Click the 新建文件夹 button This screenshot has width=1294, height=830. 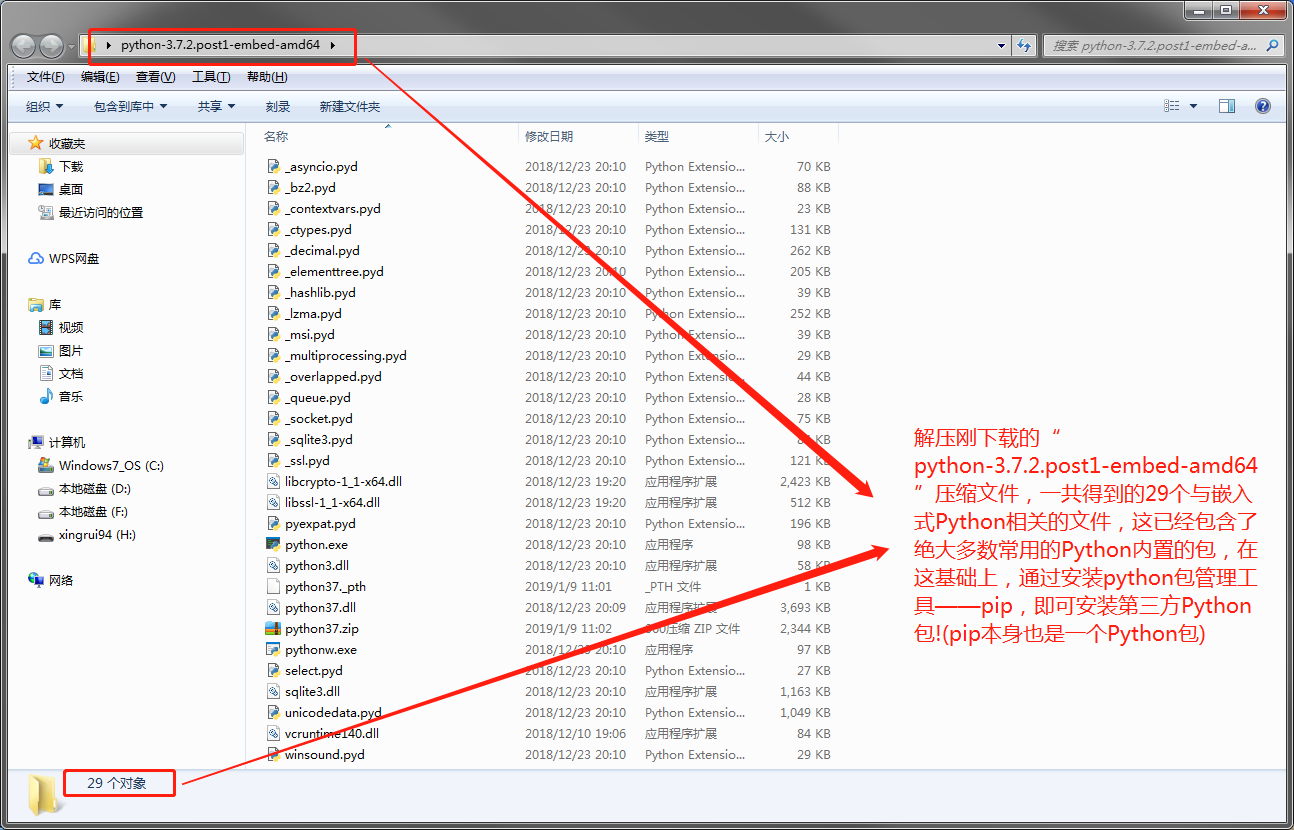[350, 105]
